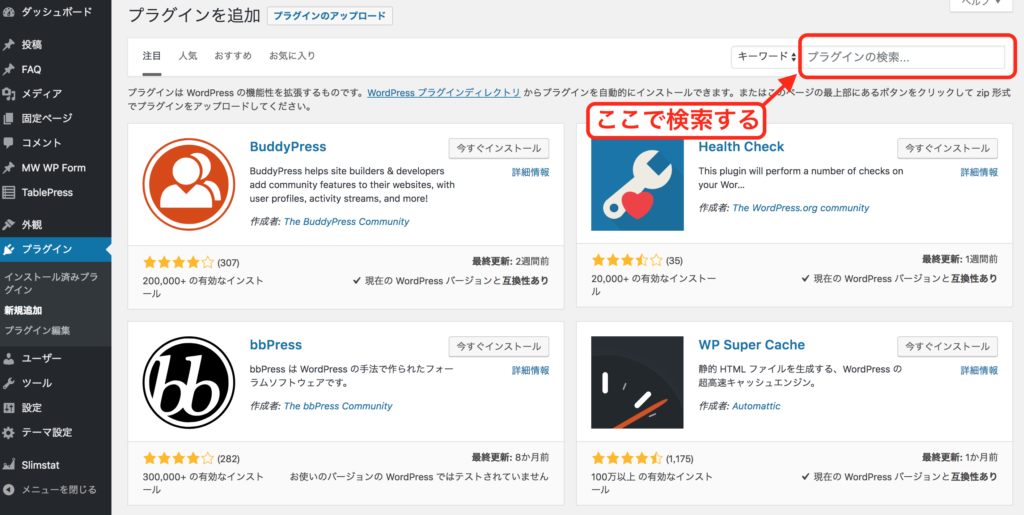Switch to the Favorites (お気に入り) tab
Screen dimensions: 1024x515
point(294,56)
